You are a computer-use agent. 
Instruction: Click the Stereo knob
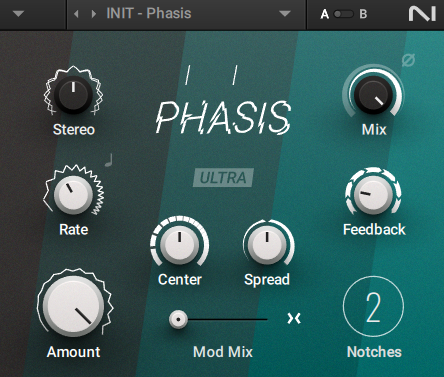(x=73, y=94)
